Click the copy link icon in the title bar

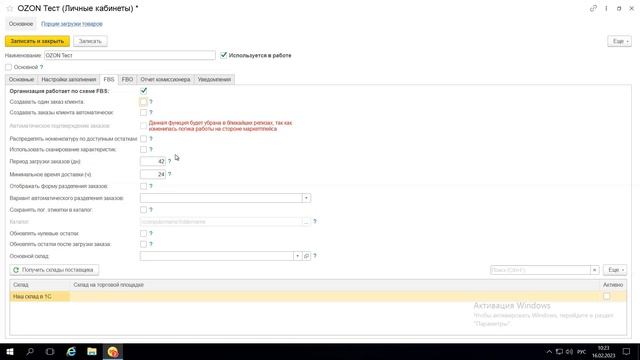coord(593,8)
